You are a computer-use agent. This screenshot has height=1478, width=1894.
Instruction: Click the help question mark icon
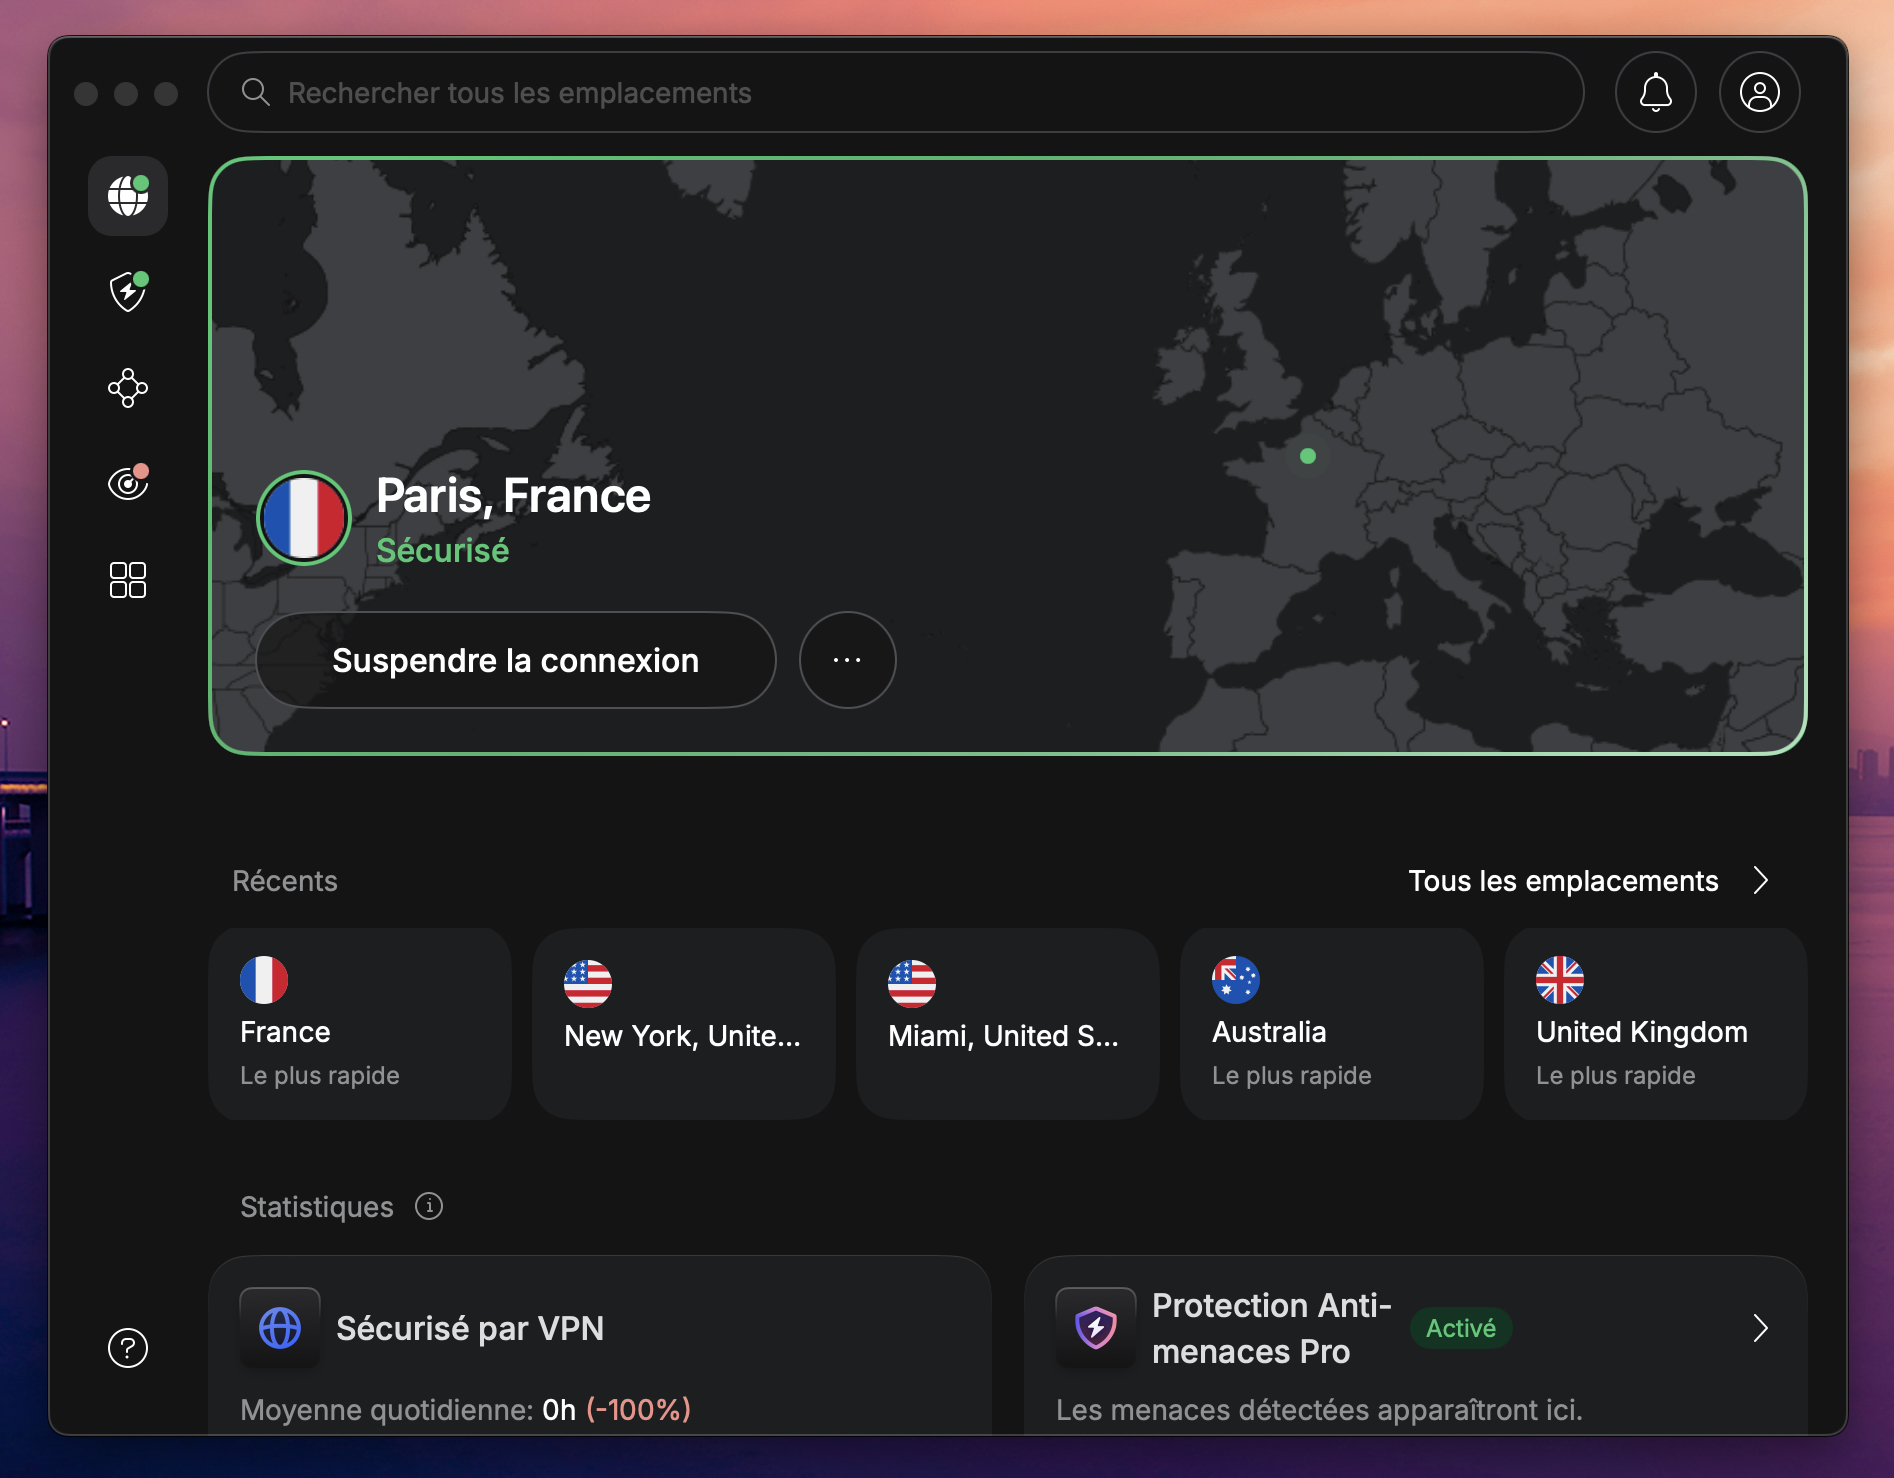pyautogui.click(x=126, y=1348)
